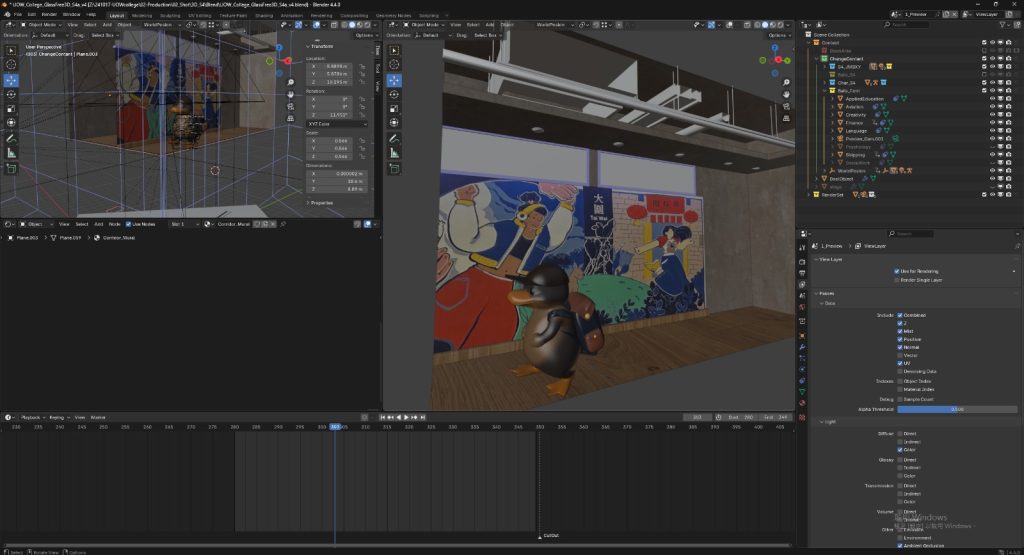Expand the Char_S4 collection in outliner
Screen dimensions: 1024x555
824,82
